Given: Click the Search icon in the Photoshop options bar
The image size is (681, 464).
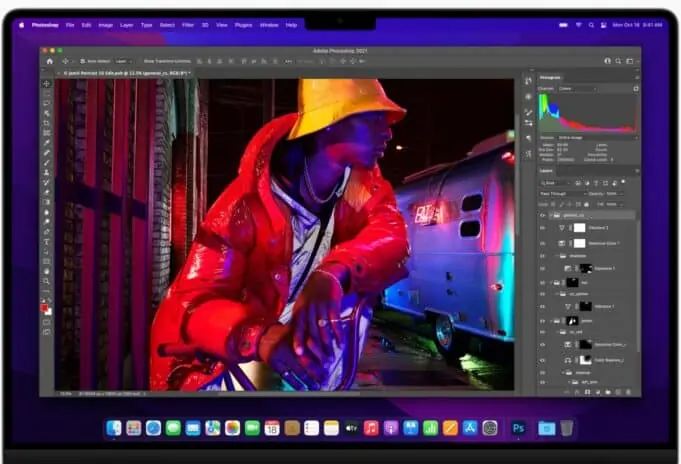Looking at the screenshot, I should click(x=618, y=61).
